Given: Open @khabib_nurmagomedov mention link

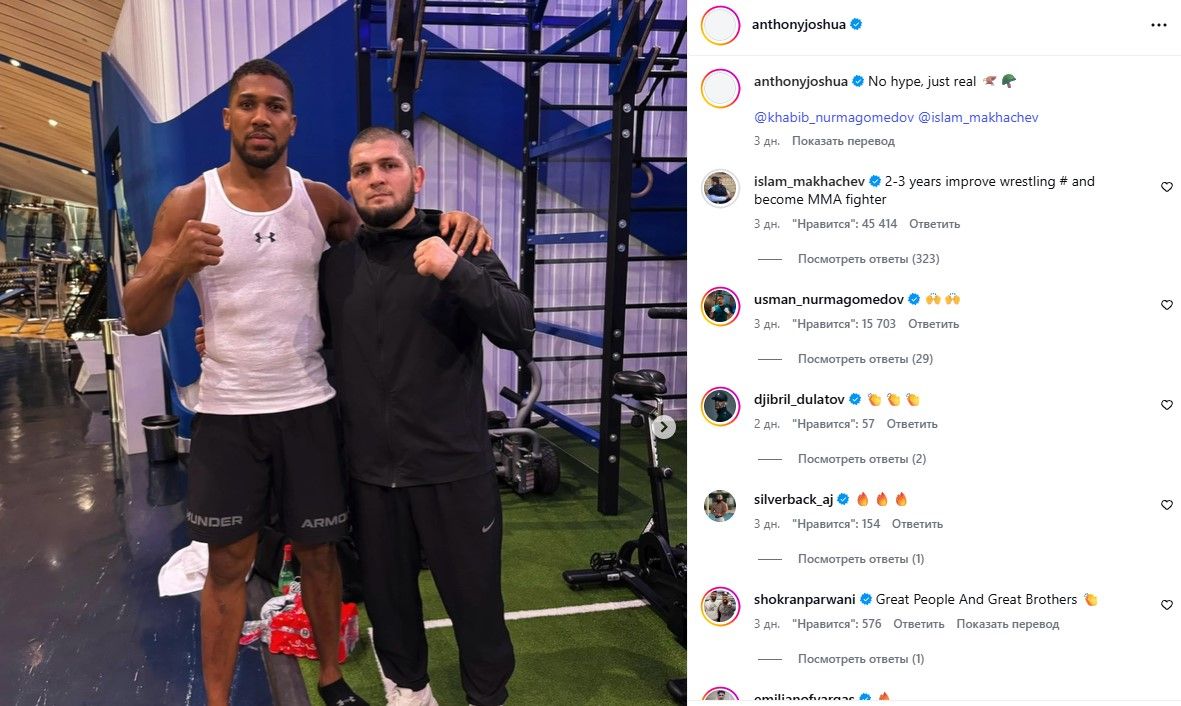Looking at the screenshot, I should click(834, 118).
